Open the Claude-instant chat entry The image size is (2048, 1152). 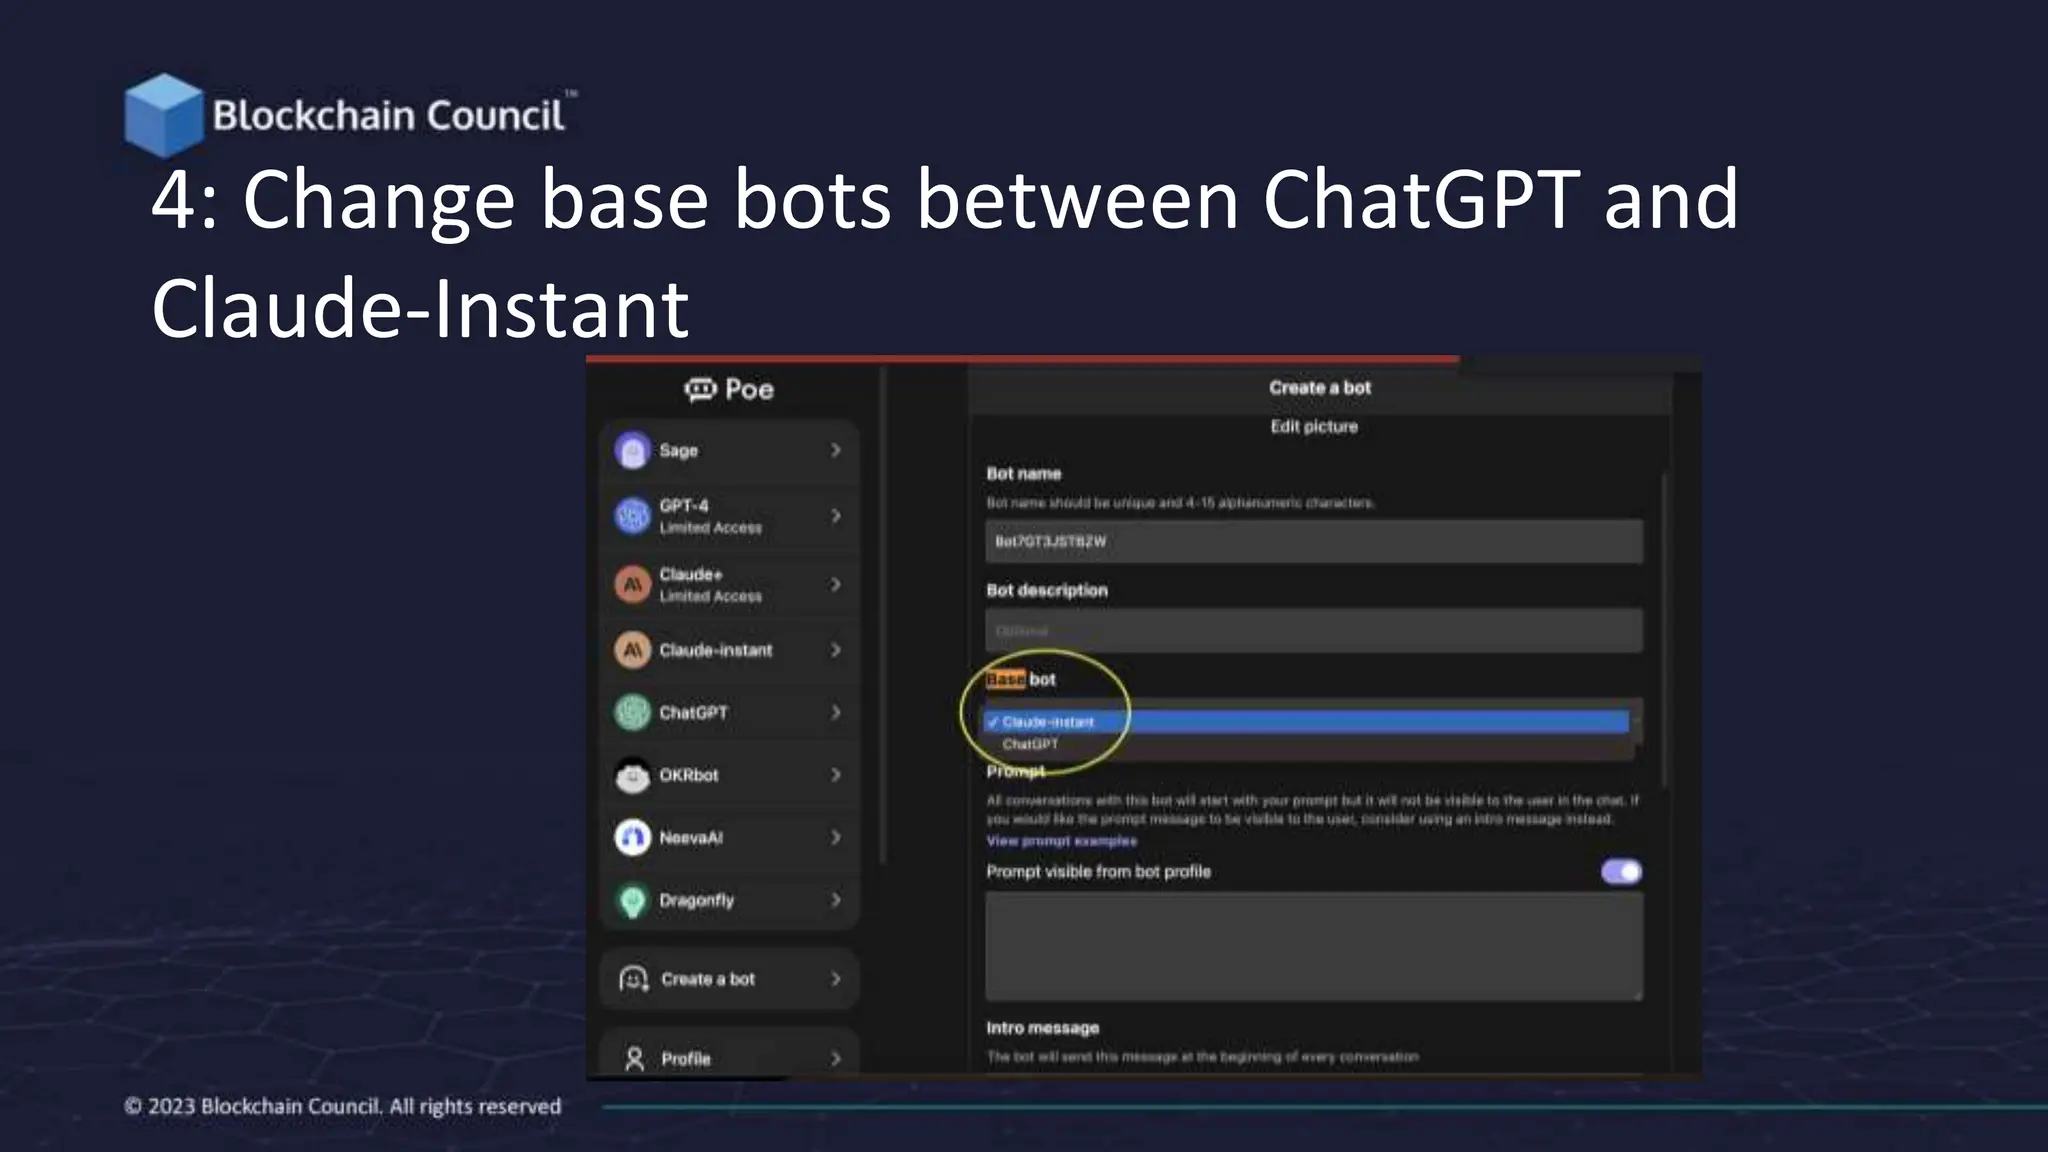coord(729,650)
